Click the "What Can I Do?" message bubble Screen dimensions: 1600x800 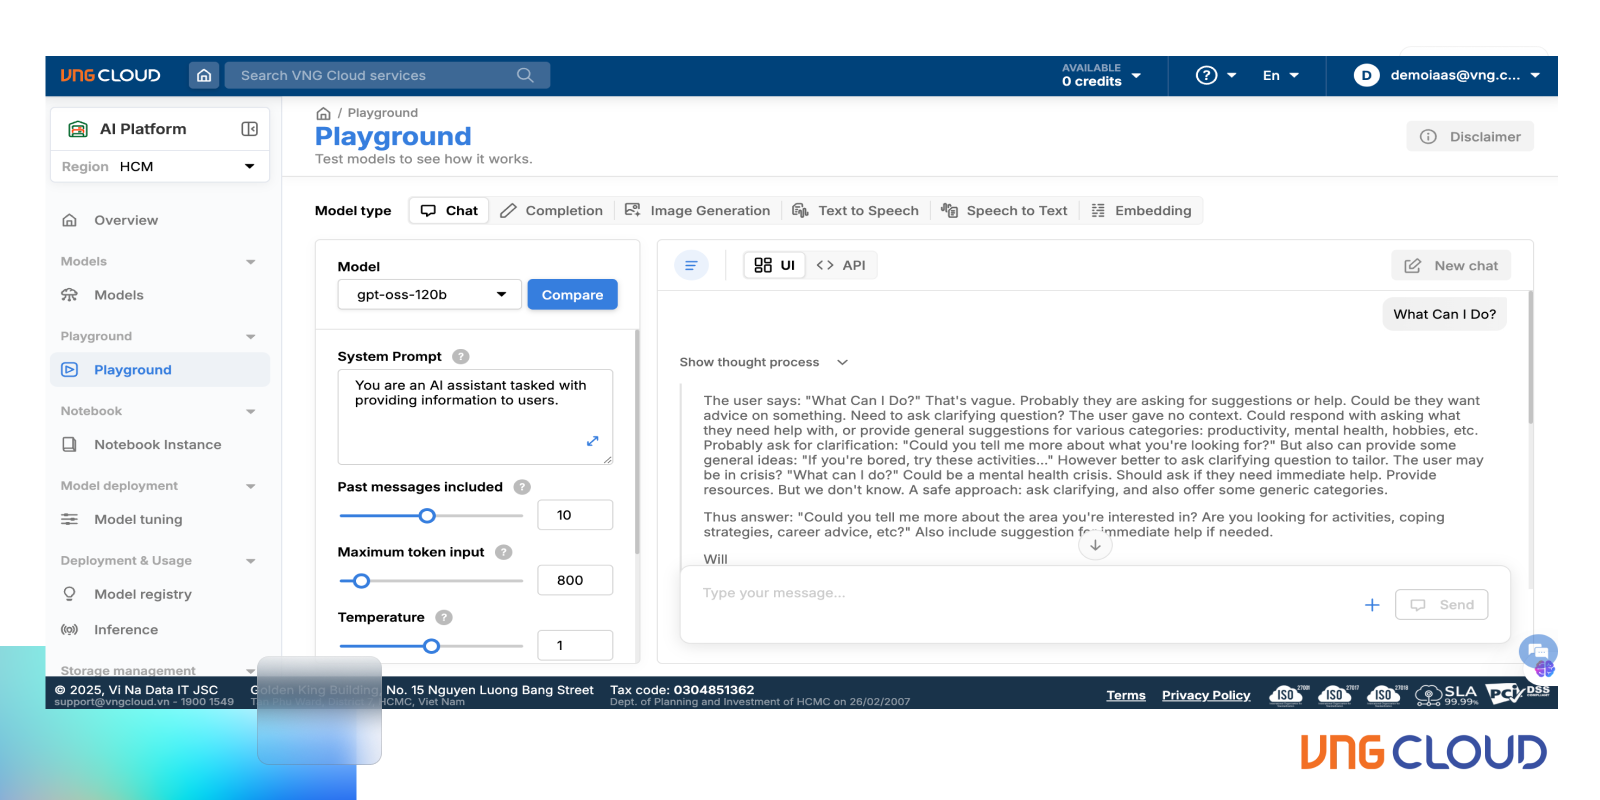point(1445,314)
